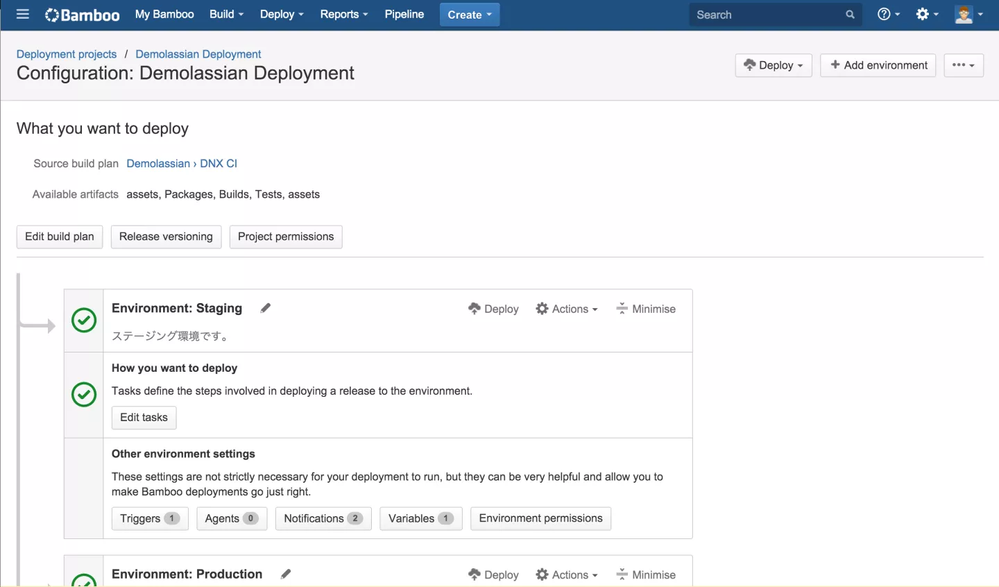Image resolution: width=999 pixels, height=587 pixels.
Task: Minimise the Production environment panel
Action: click(x=645, y=574)
